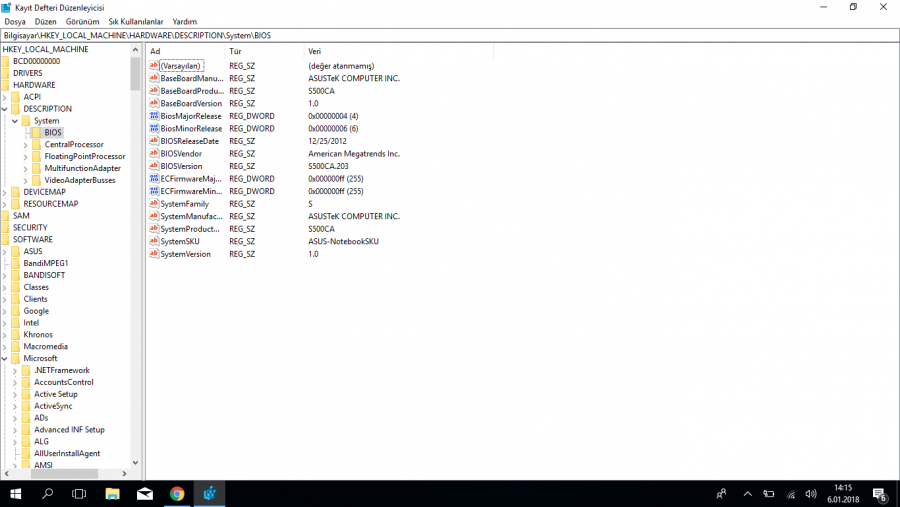Select the (Varsayılan) default value
The width and height of the screenshot is (900, 507).
click(x=181, y=66)
